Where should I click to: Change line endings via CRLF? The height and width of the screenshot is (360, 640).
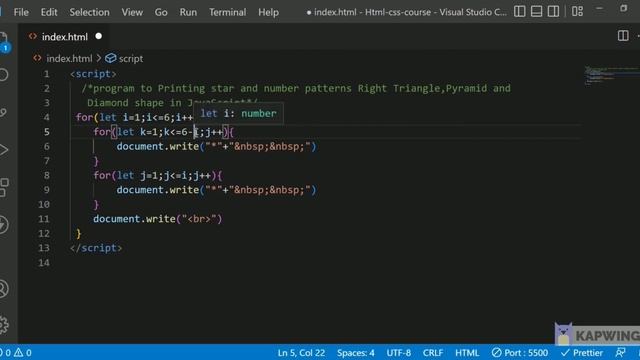(433, 353)
